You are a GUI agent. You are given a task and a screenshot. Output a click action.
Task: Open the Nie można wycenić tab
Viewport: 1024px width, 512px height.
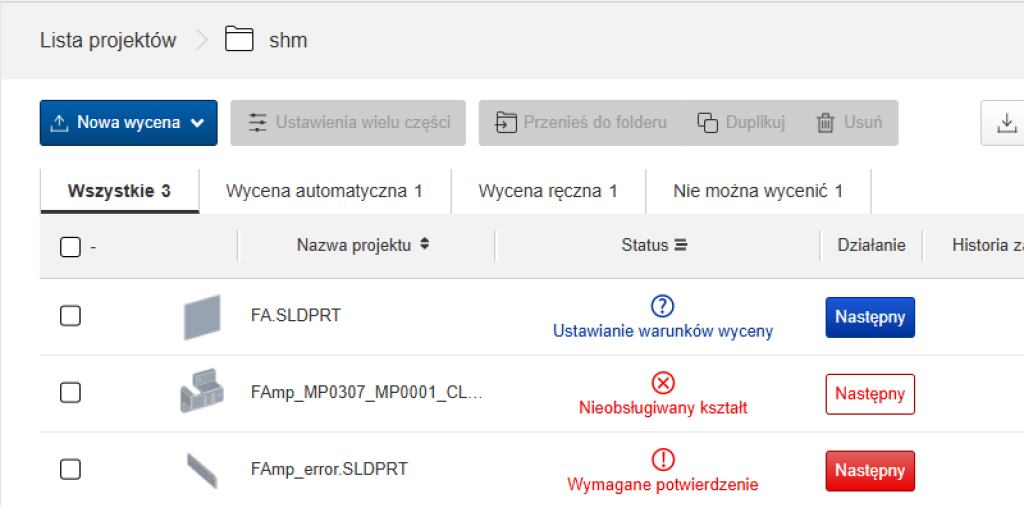click(757, 191)
